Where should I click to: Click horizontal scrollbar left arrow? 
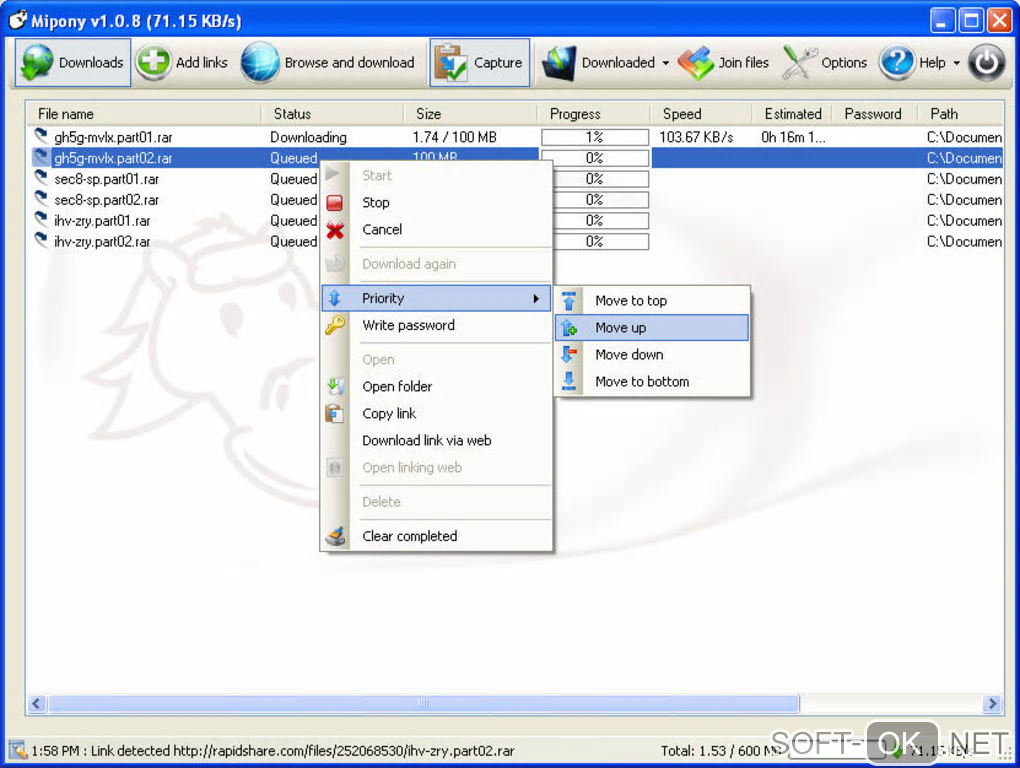(36, 704)
